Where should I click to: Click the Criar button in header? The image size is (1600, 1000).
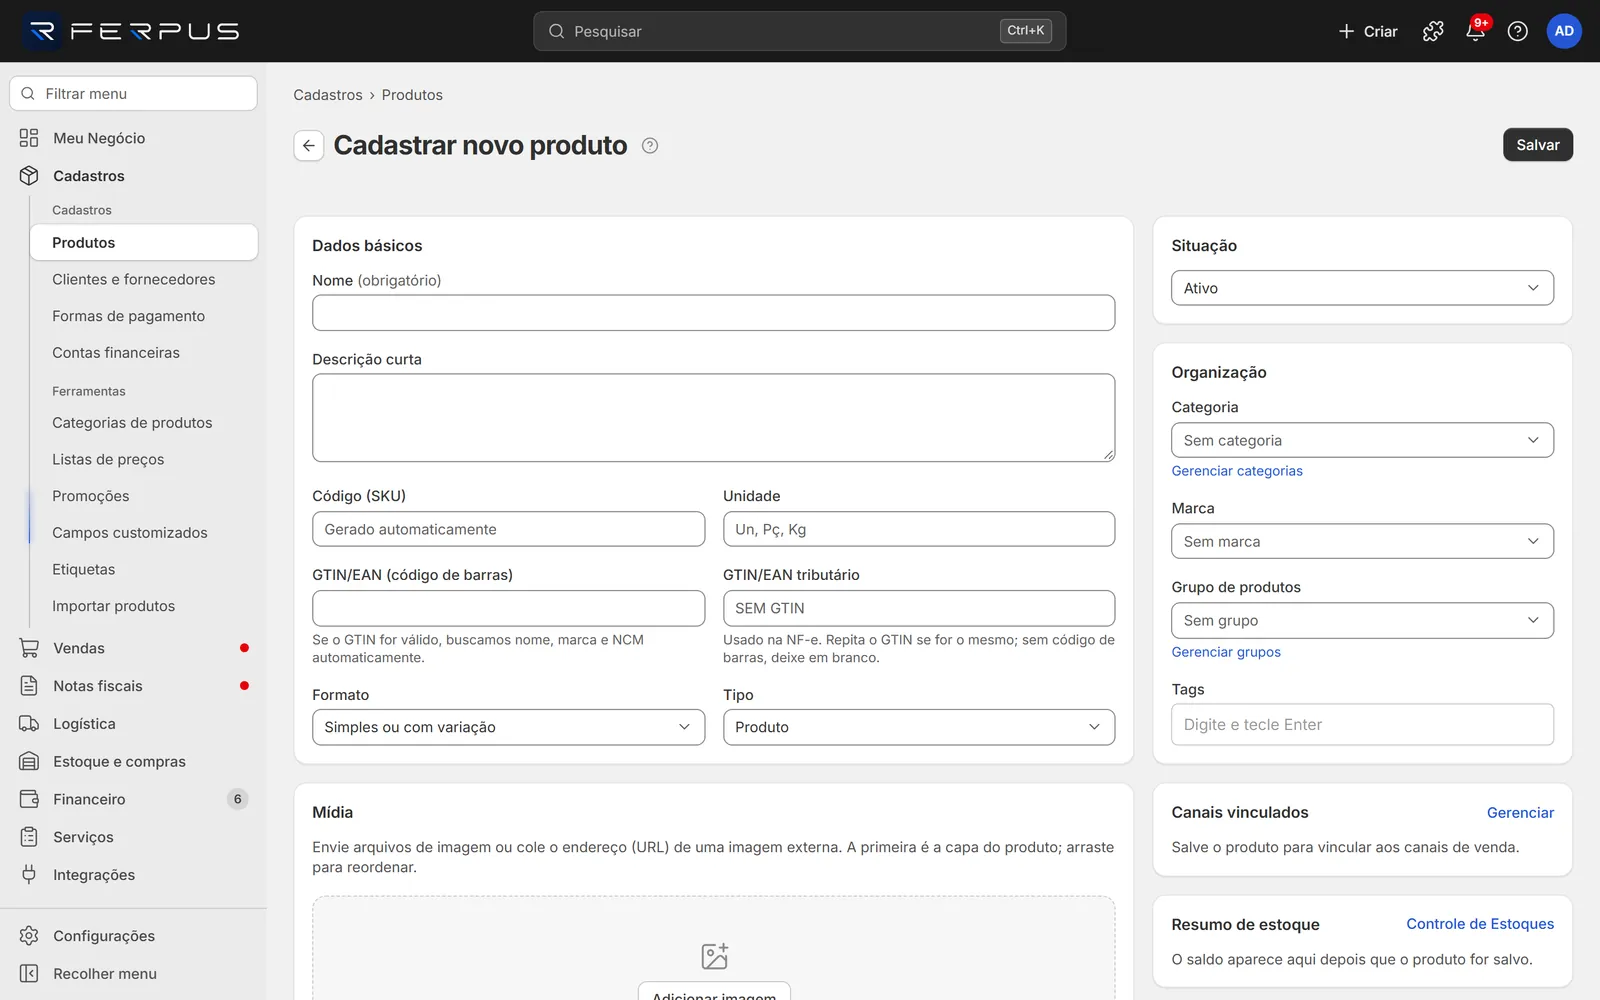coord(1368,31)
